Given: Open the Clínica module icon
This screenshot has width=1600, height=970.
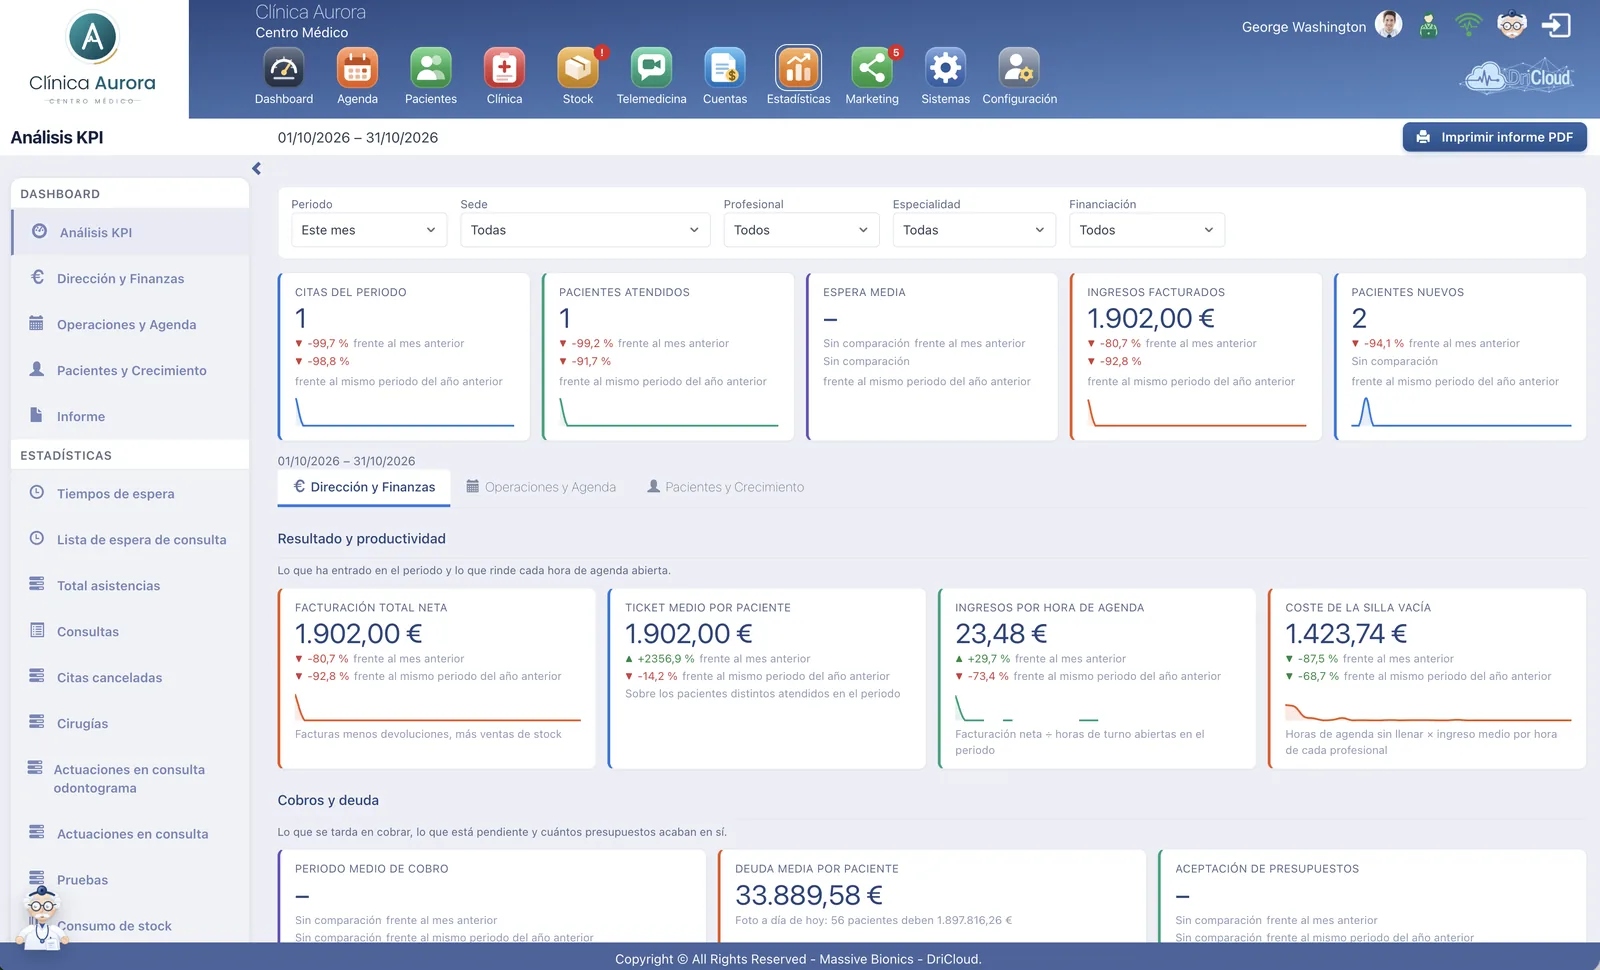Looking at the screenshot, I should click(504, 68).
